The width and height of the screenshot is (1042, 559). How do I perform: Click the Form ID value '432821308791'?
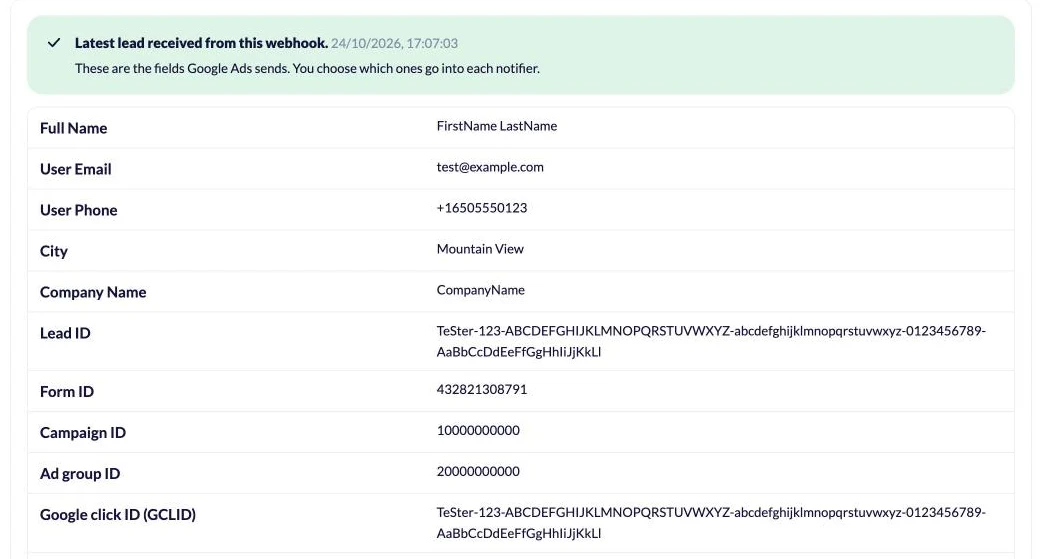tap(482, 390)
